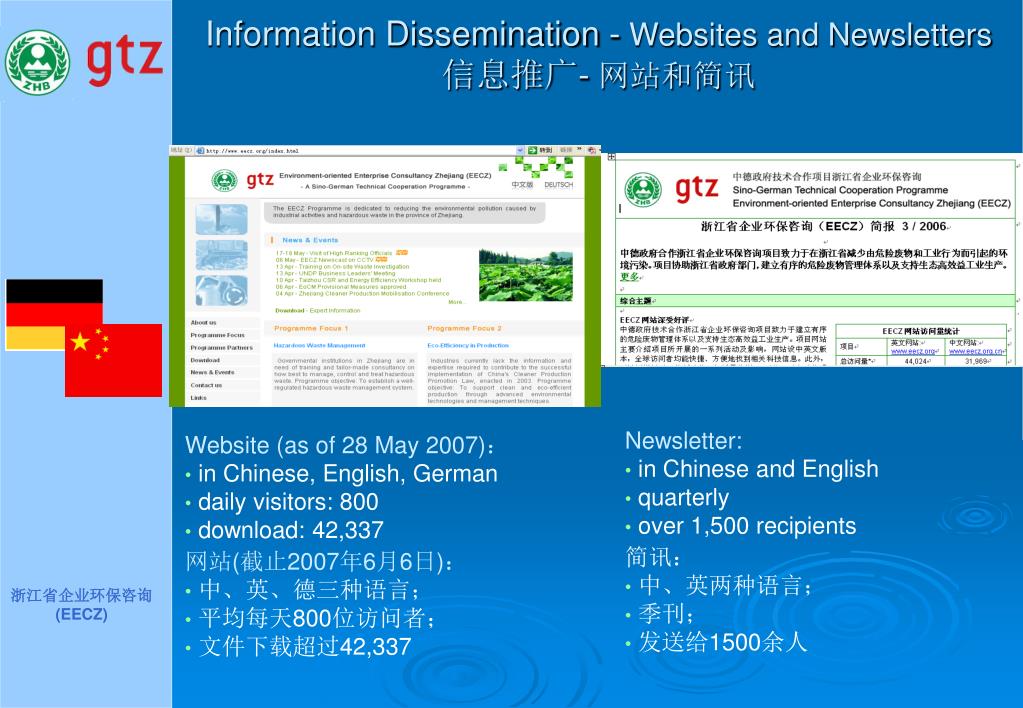The image size is (1023, 708).
Task: Click the gtz logo in the newsletter header
Action: 697,189
